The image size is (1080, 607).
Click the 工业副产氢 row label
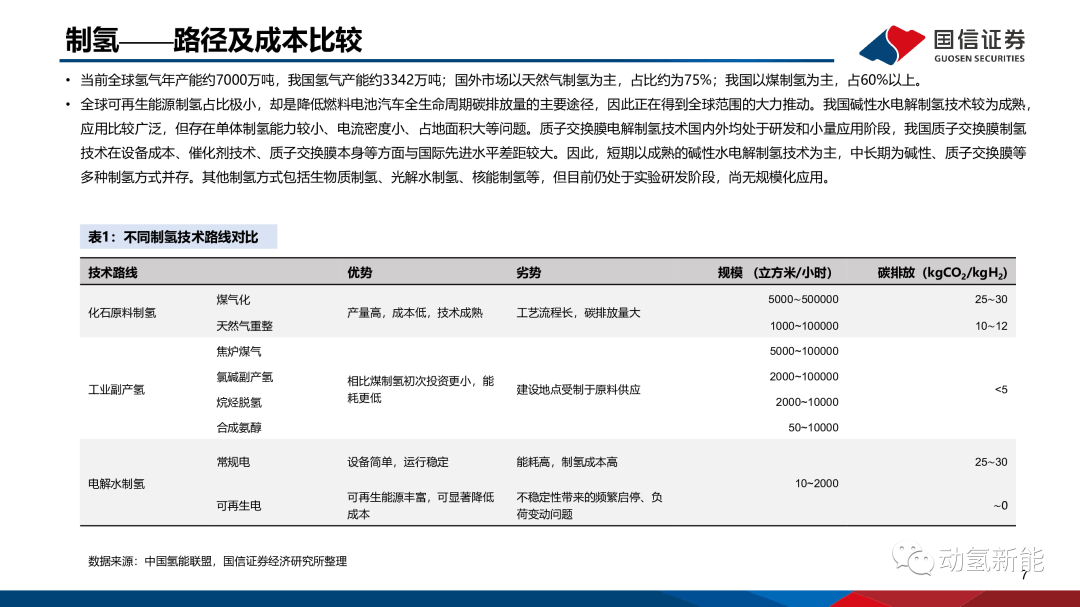pyautogui.click(x=116, y=390)
